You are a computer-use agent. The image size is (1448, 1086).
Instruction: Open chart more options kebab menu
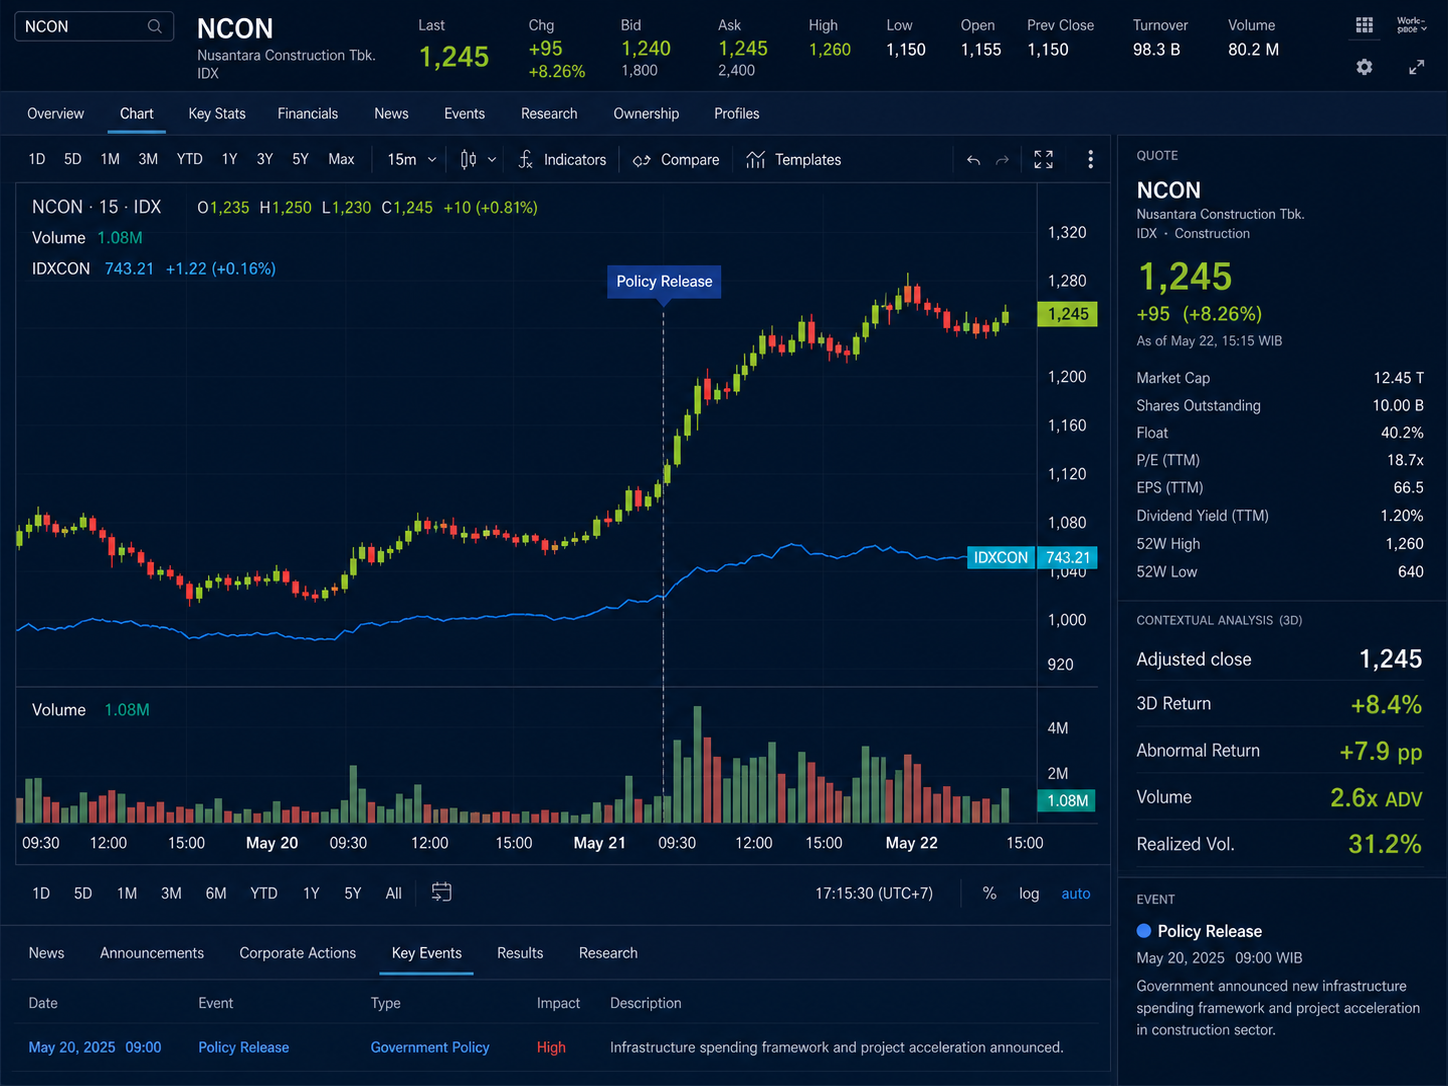pyautogui.click(x=1090, y=159)
